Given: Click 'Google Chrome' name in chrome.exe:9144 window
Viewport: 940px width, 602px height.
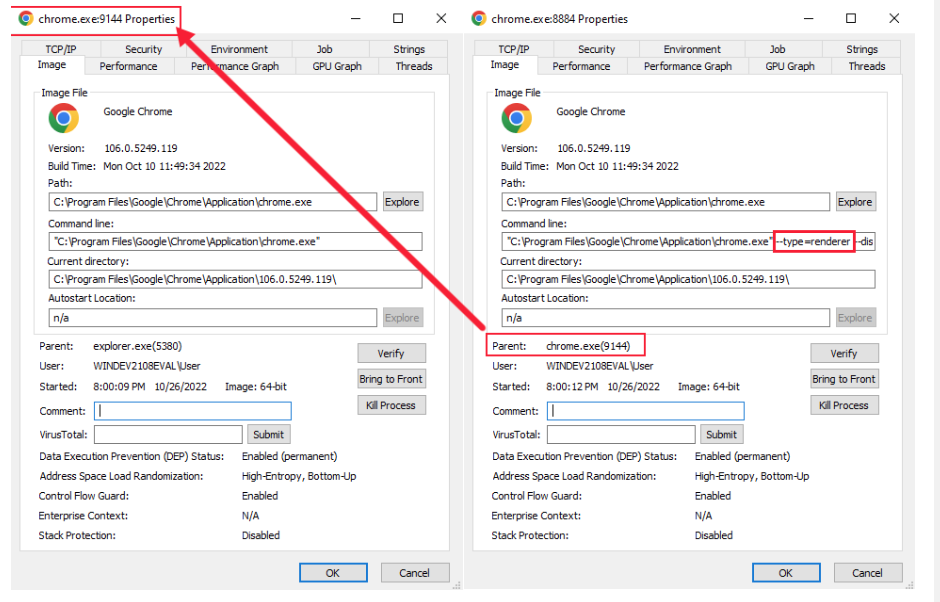Looking at the screenshot, I should pyautogui.click(x=138, y=112).
